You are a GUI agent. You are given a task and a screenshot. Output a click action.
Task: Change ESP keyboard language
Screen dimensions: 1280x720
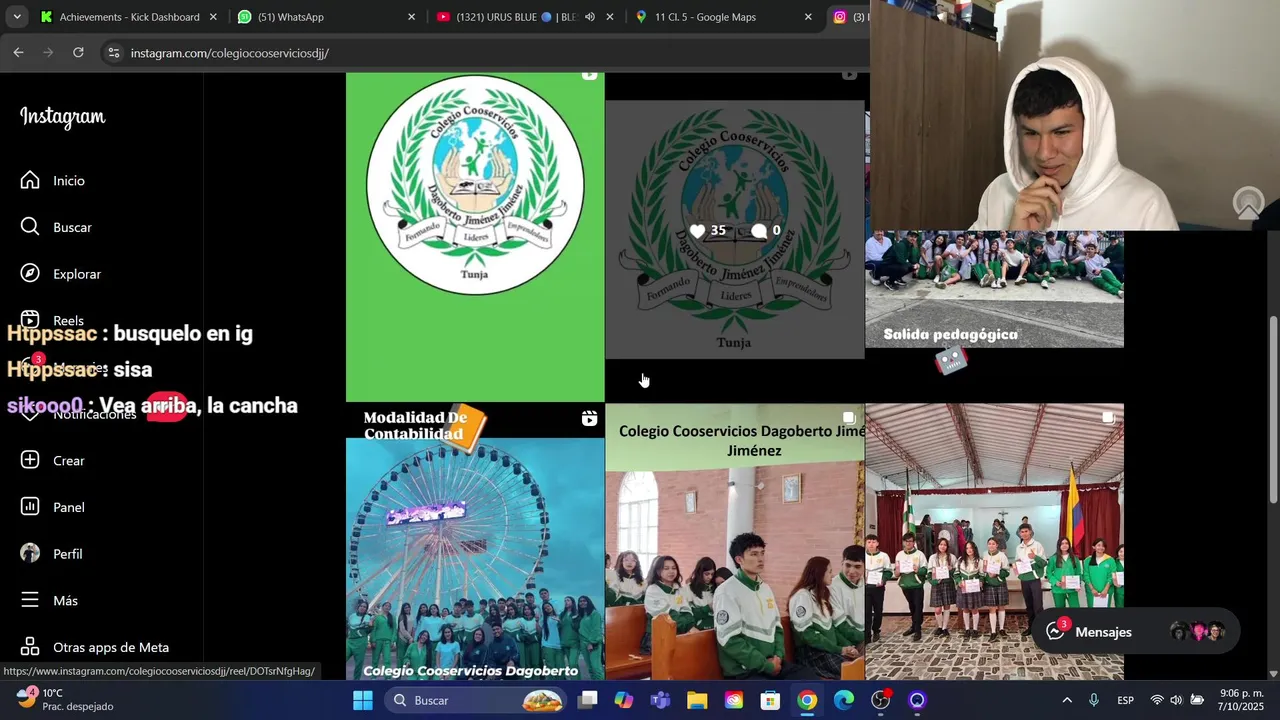[x=1126, y=700]
